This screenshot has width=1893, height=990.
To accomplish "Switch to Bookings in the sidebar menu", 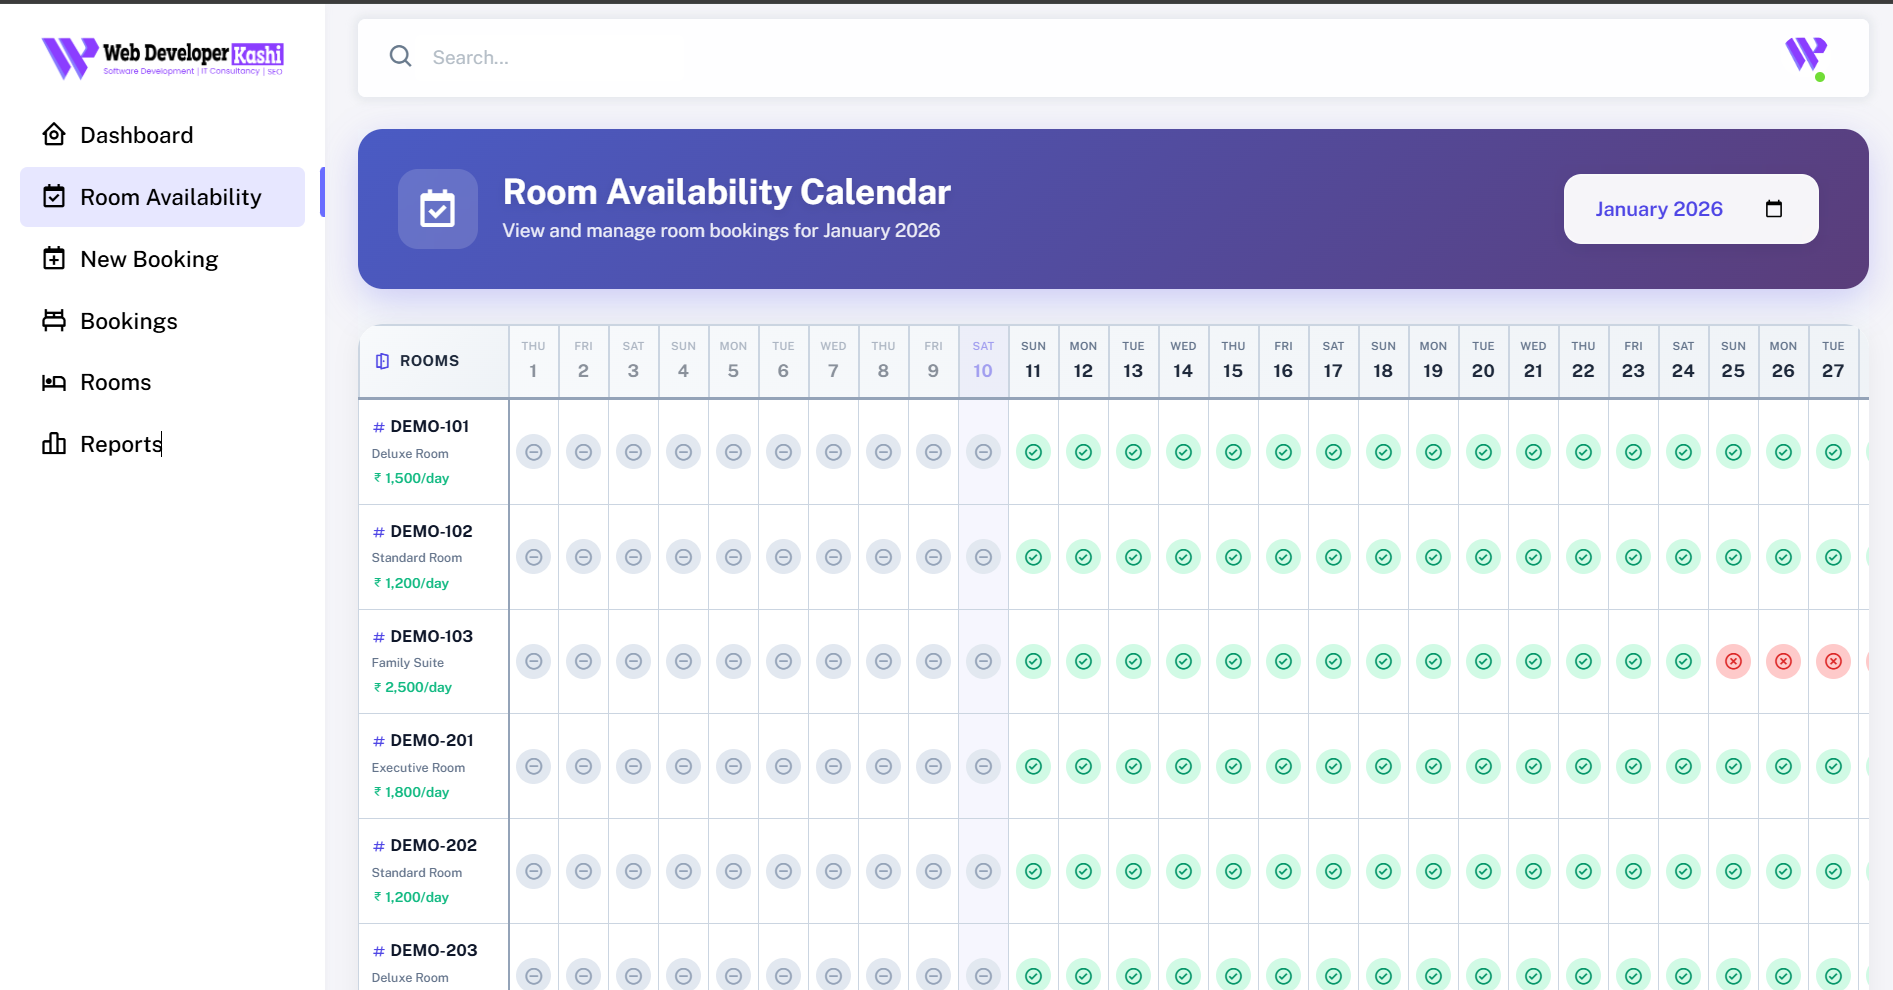I will [128, 320].
